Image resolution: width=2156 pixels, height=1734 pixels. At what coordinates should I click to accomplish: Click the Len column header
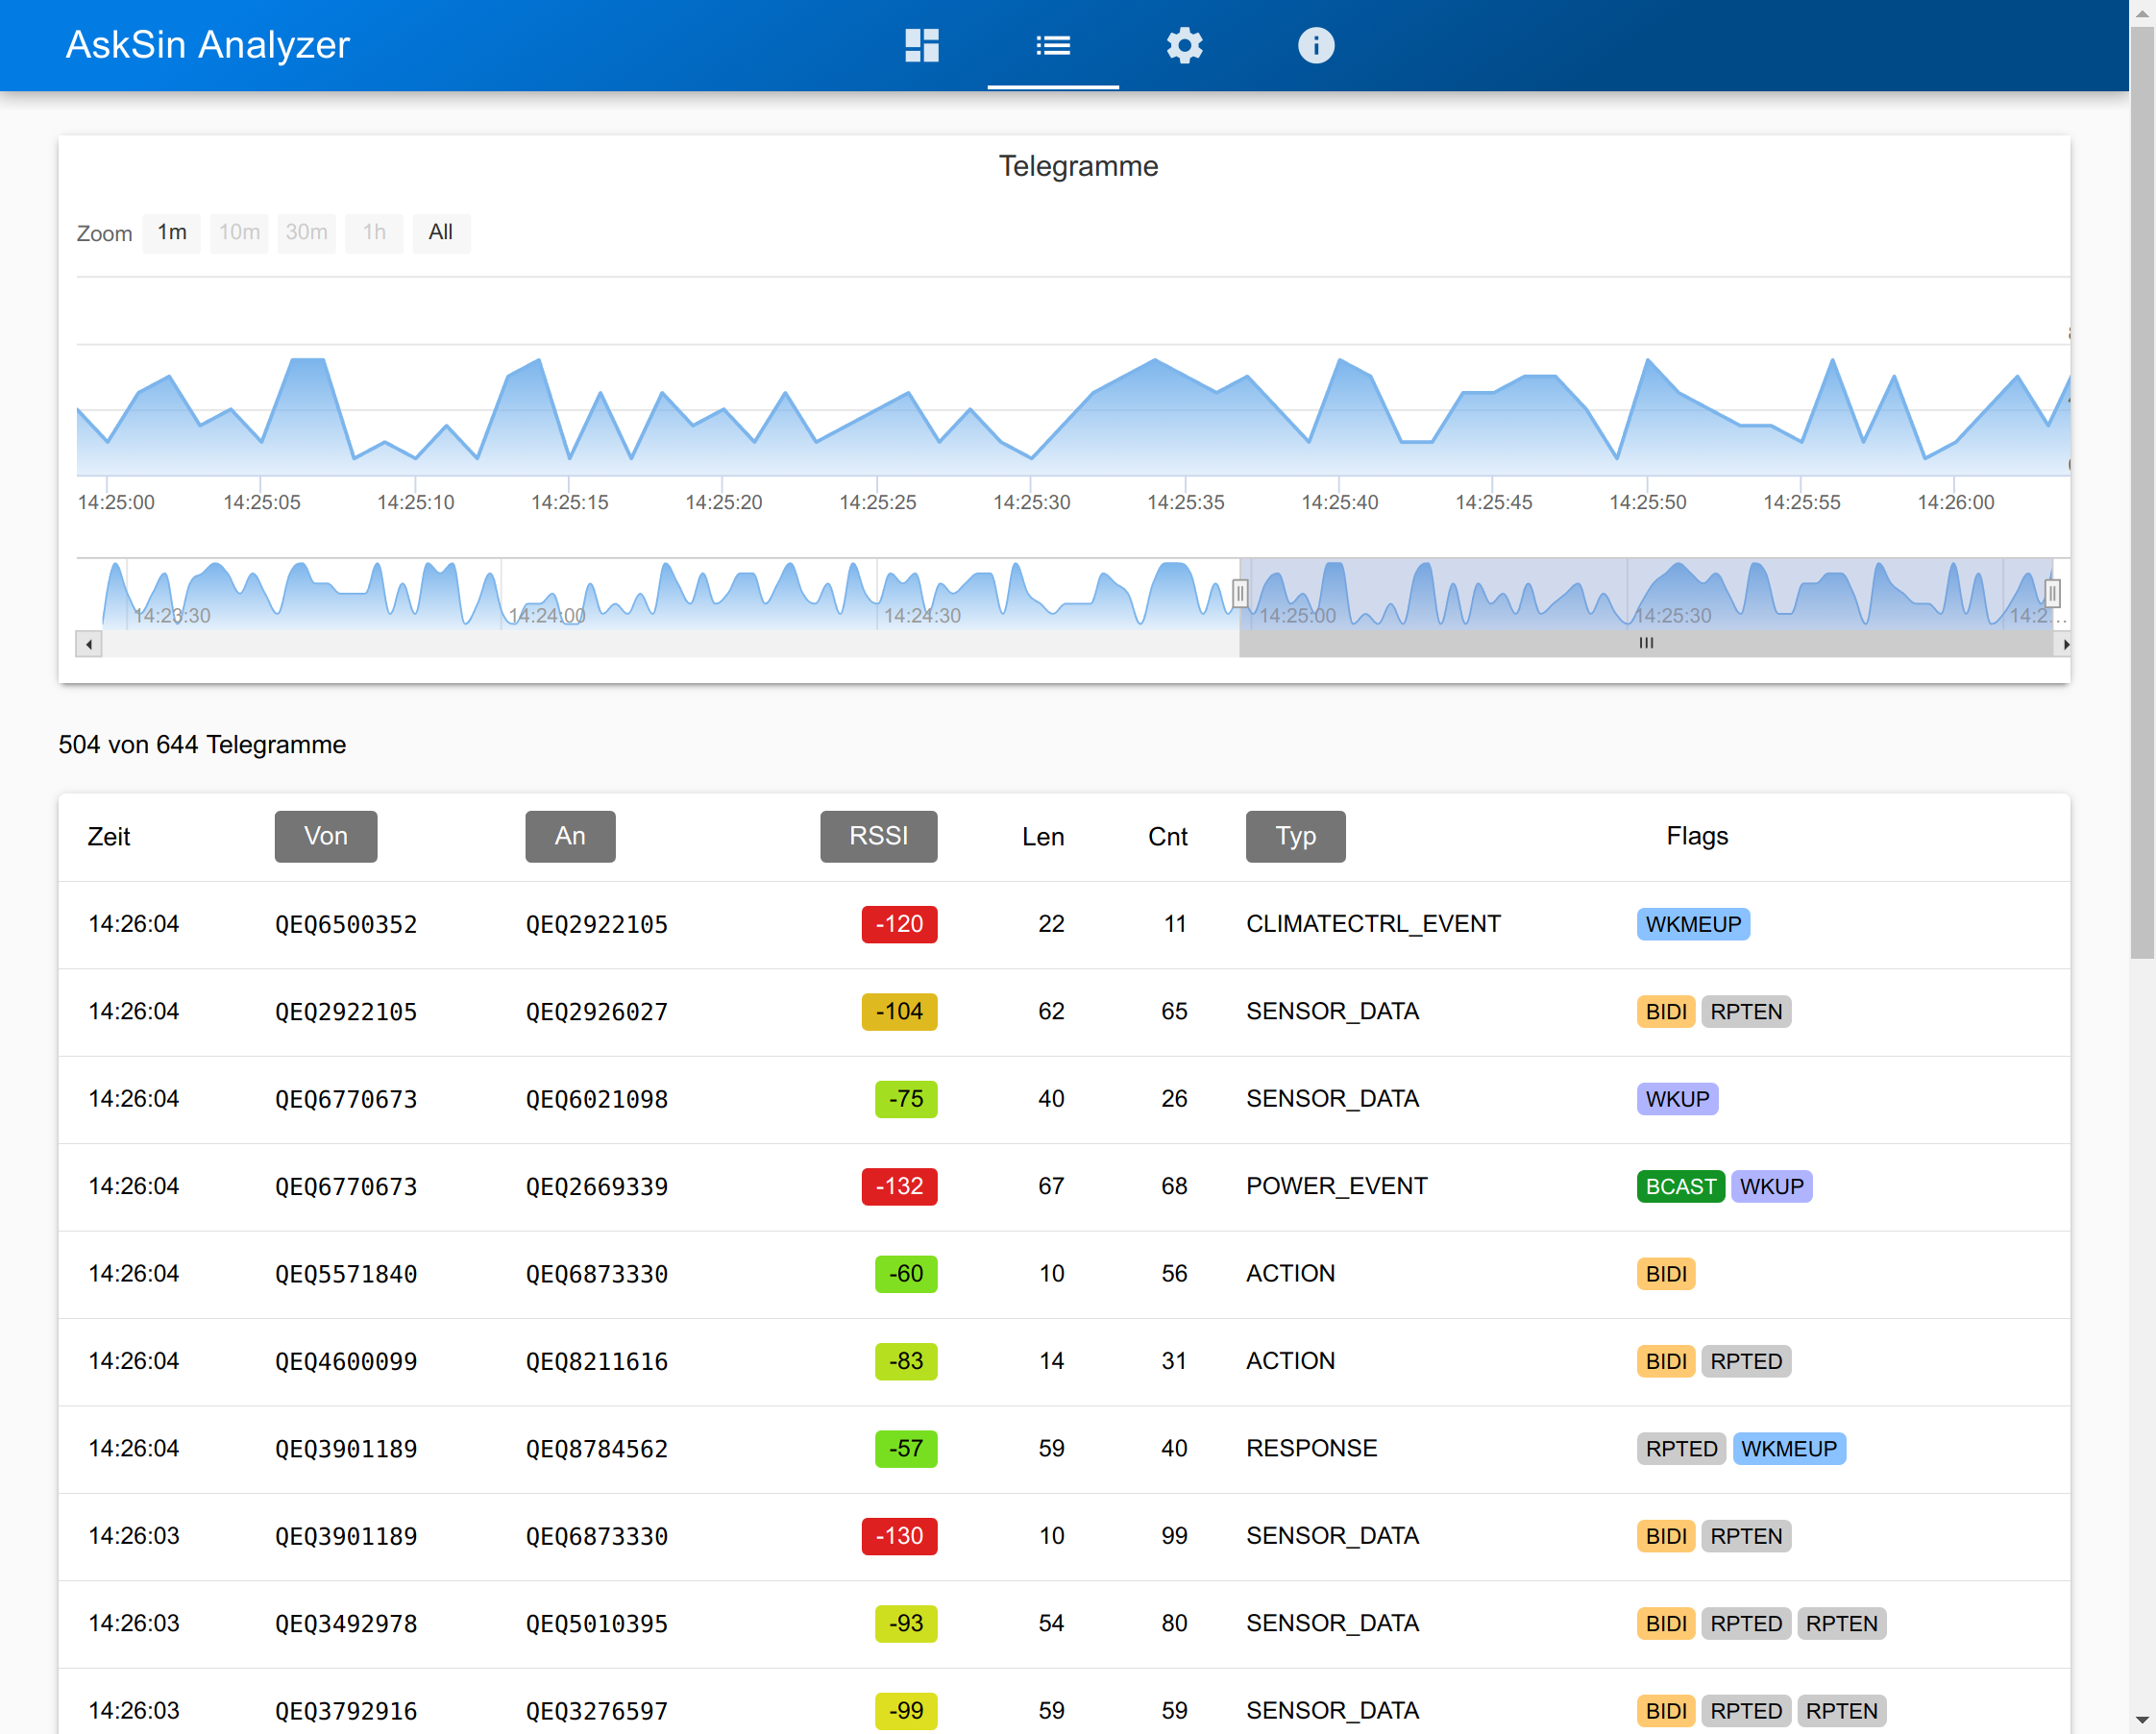point(1042,836)
